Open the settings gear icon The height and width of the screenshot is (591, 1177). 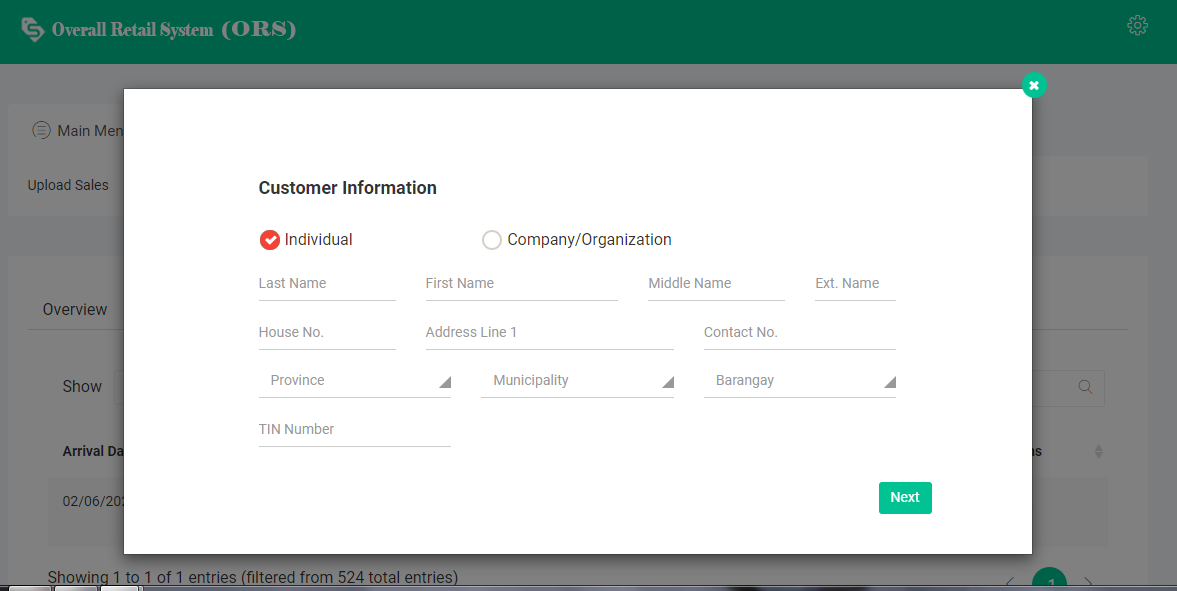[1137, 26]
